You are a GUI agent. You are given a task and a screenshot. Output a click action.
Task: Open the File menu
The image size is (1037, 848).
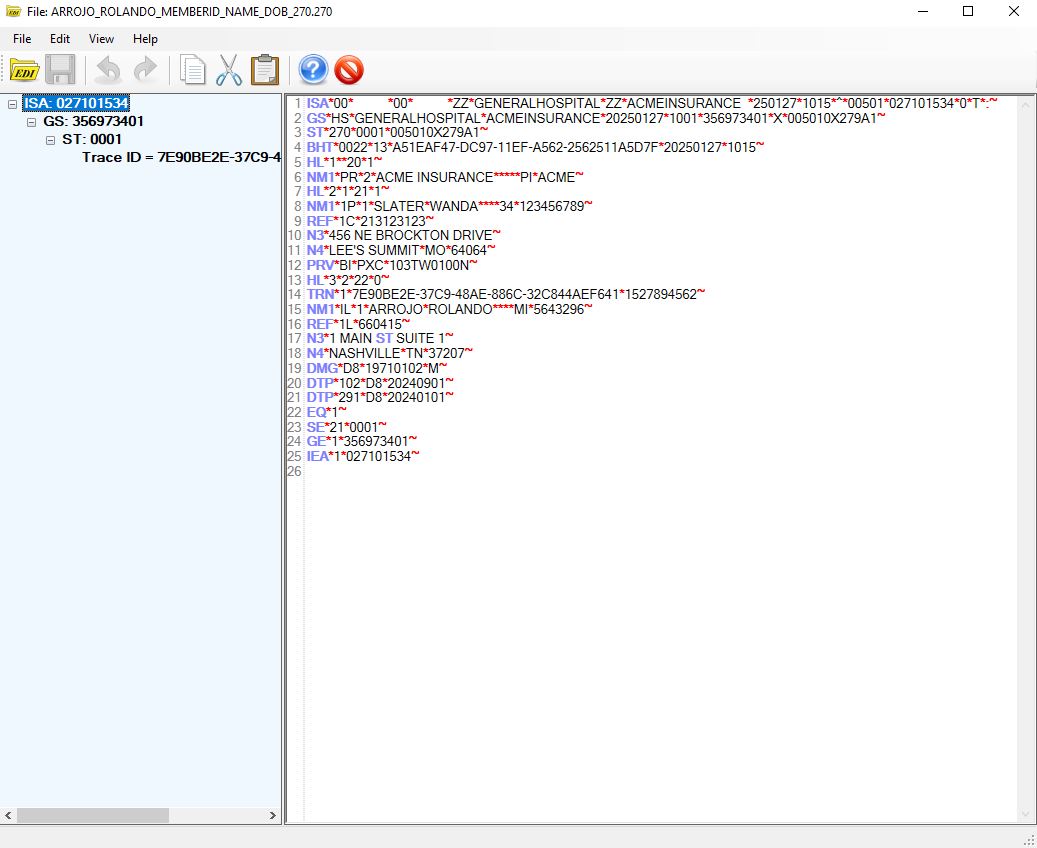pyautogui.click(x=22, y=39)
